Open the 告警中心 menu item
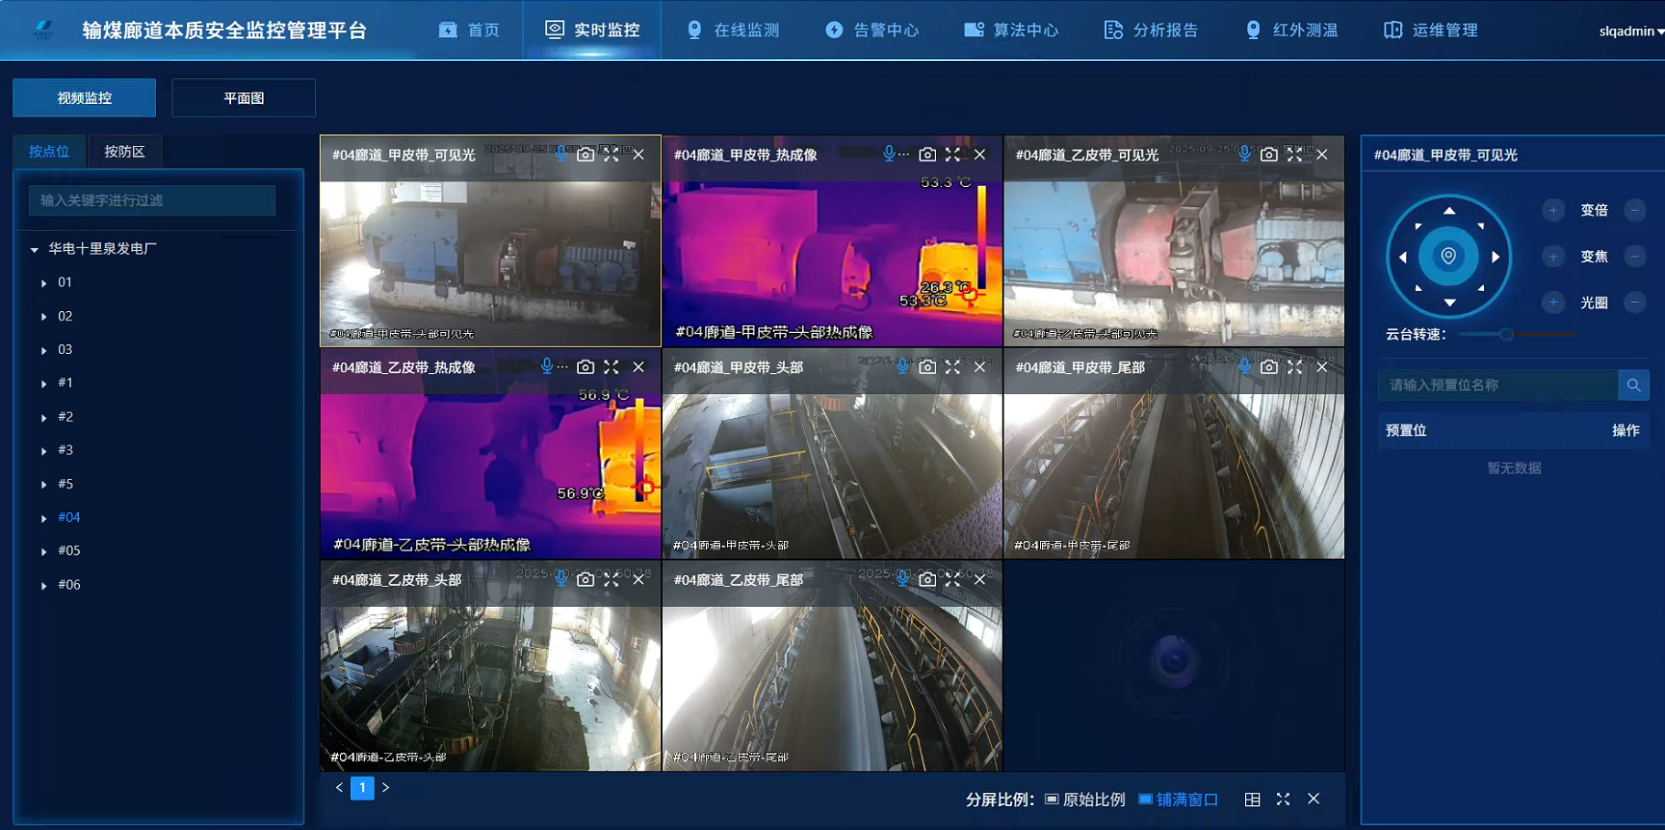 tap(872, 30)
